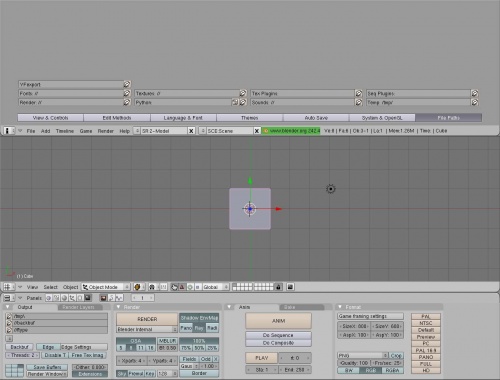Click the Game framing settings button
Screen dimensions: 500x380
[x=370, y=316]
